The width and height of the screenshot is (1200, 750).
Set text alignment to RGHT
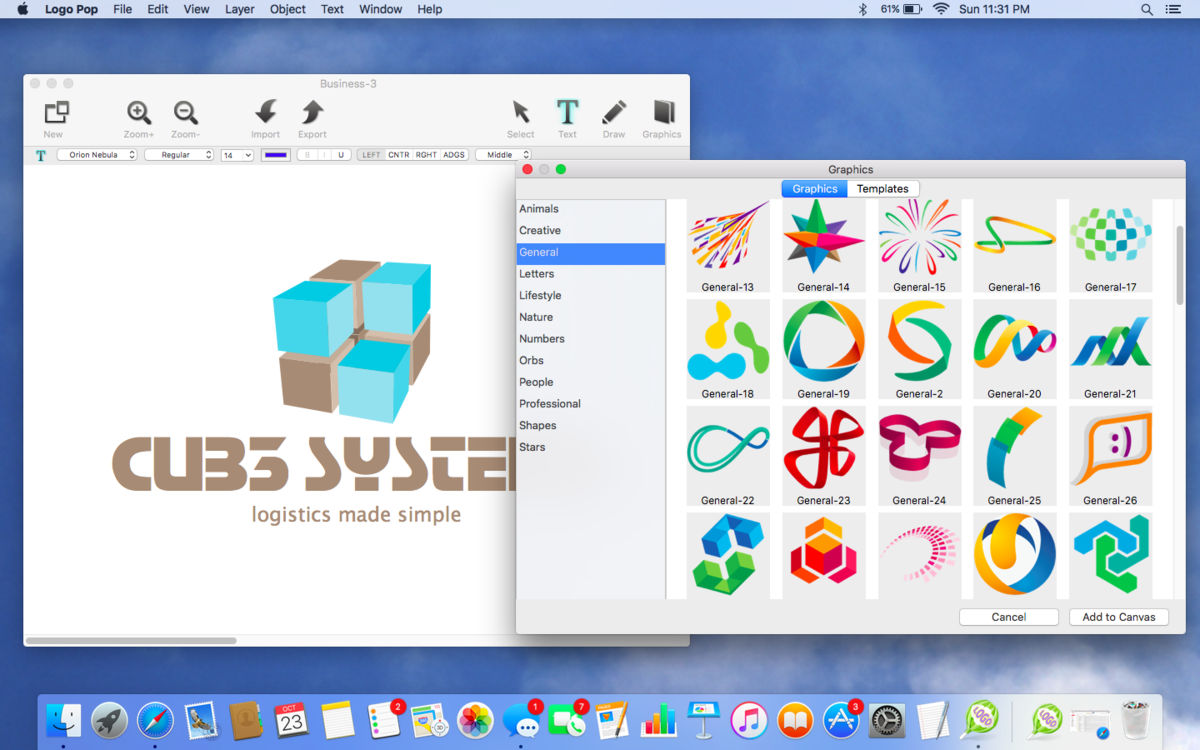coord(426,155)
